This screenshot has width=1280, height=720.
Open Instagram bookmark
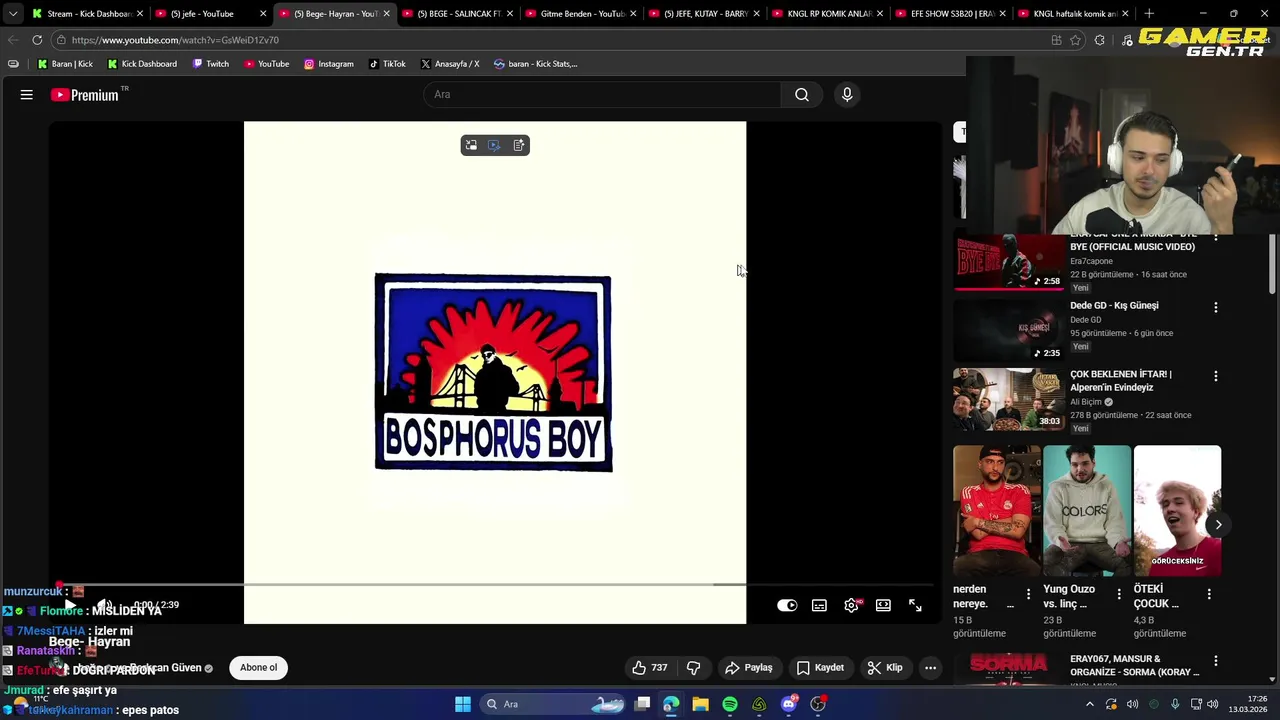[x=329, y=64]
